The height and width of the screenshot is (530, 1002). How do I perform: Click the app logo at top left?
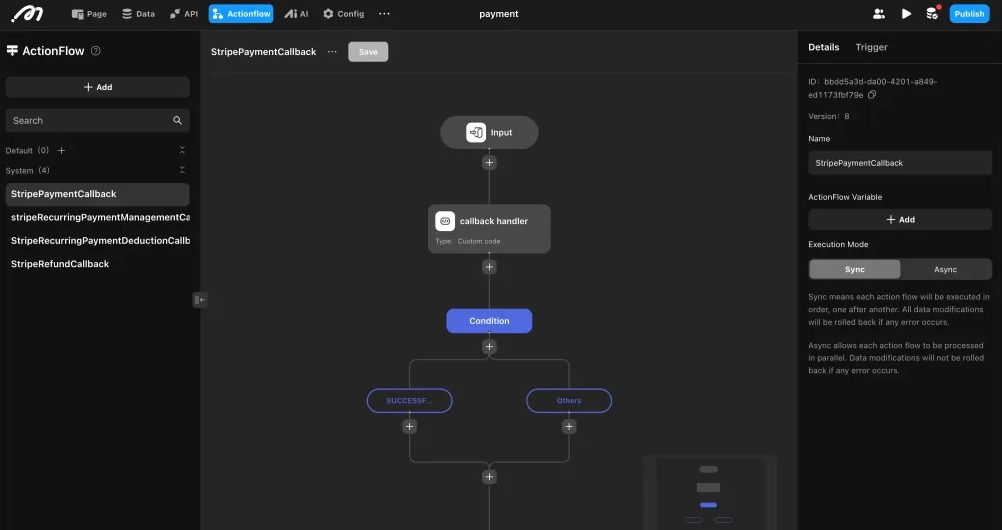pyautogui.click(x=27, y=13)
